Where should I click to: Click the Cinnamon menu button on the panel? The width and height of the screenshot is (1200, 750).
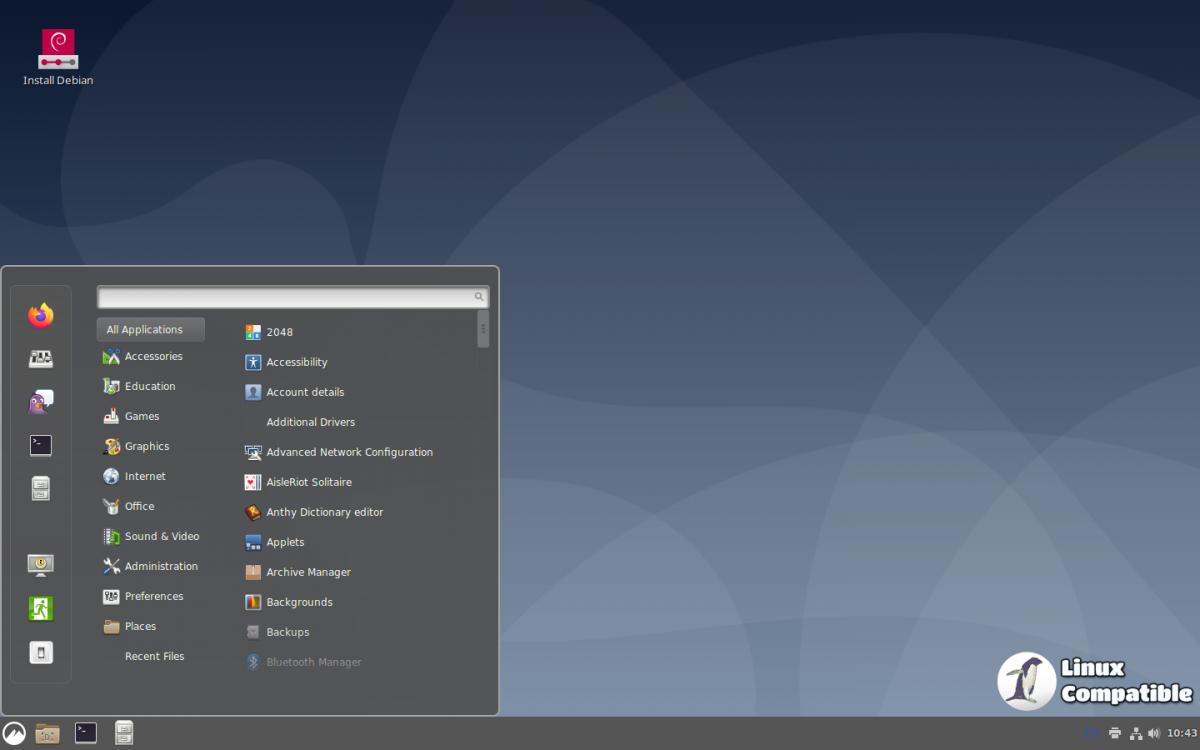(x=14, y=733)
